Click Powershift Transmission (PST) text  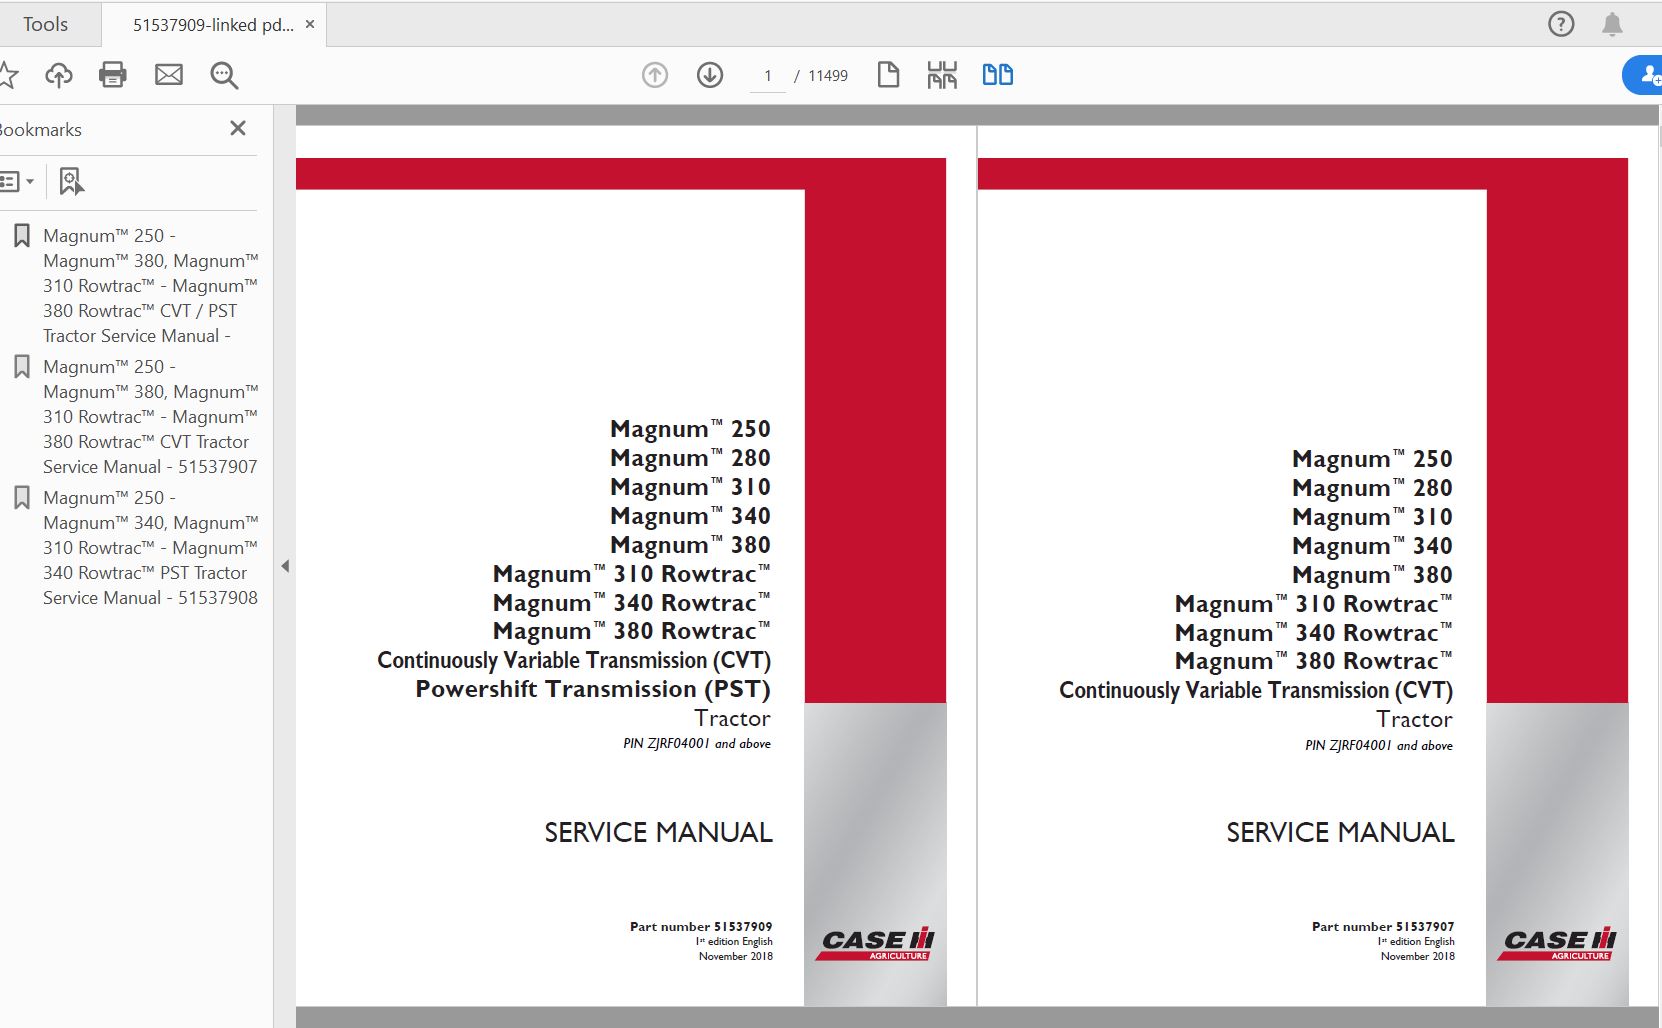tap(593, 689)
